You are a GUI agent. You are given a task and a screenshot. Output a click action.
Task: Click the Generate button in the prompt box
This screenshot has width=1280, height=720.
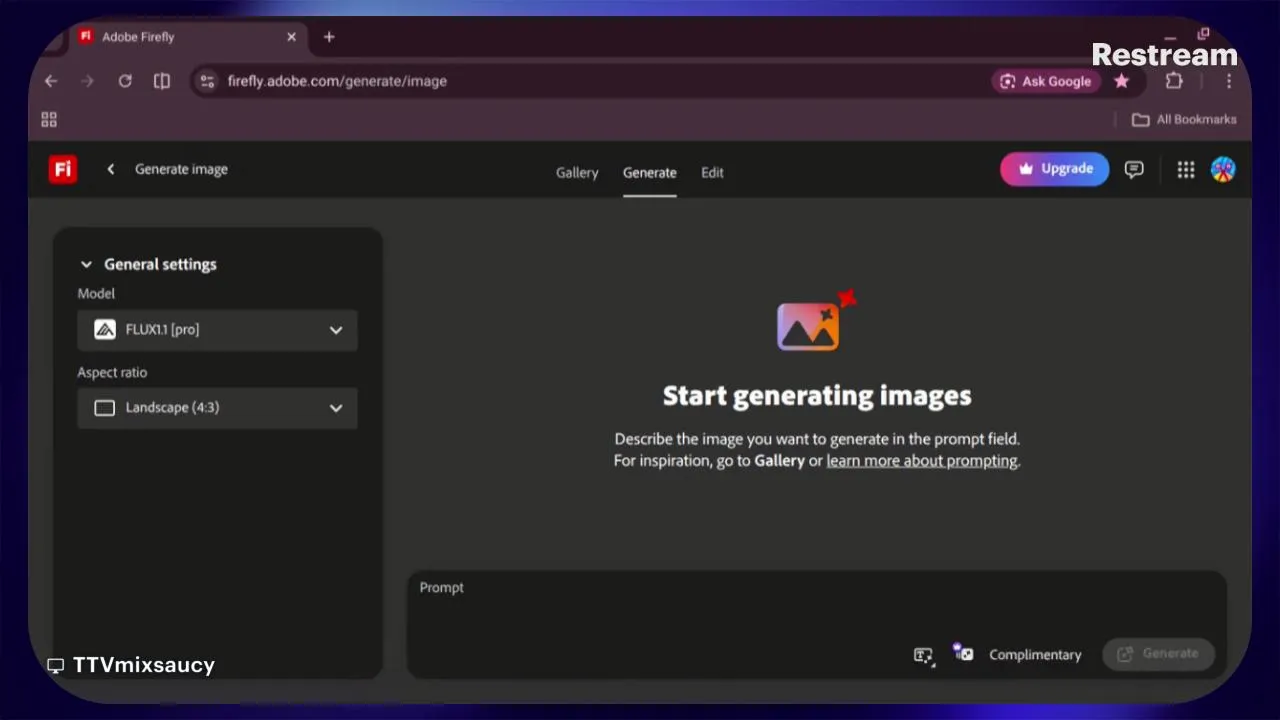pos(1158,654)
